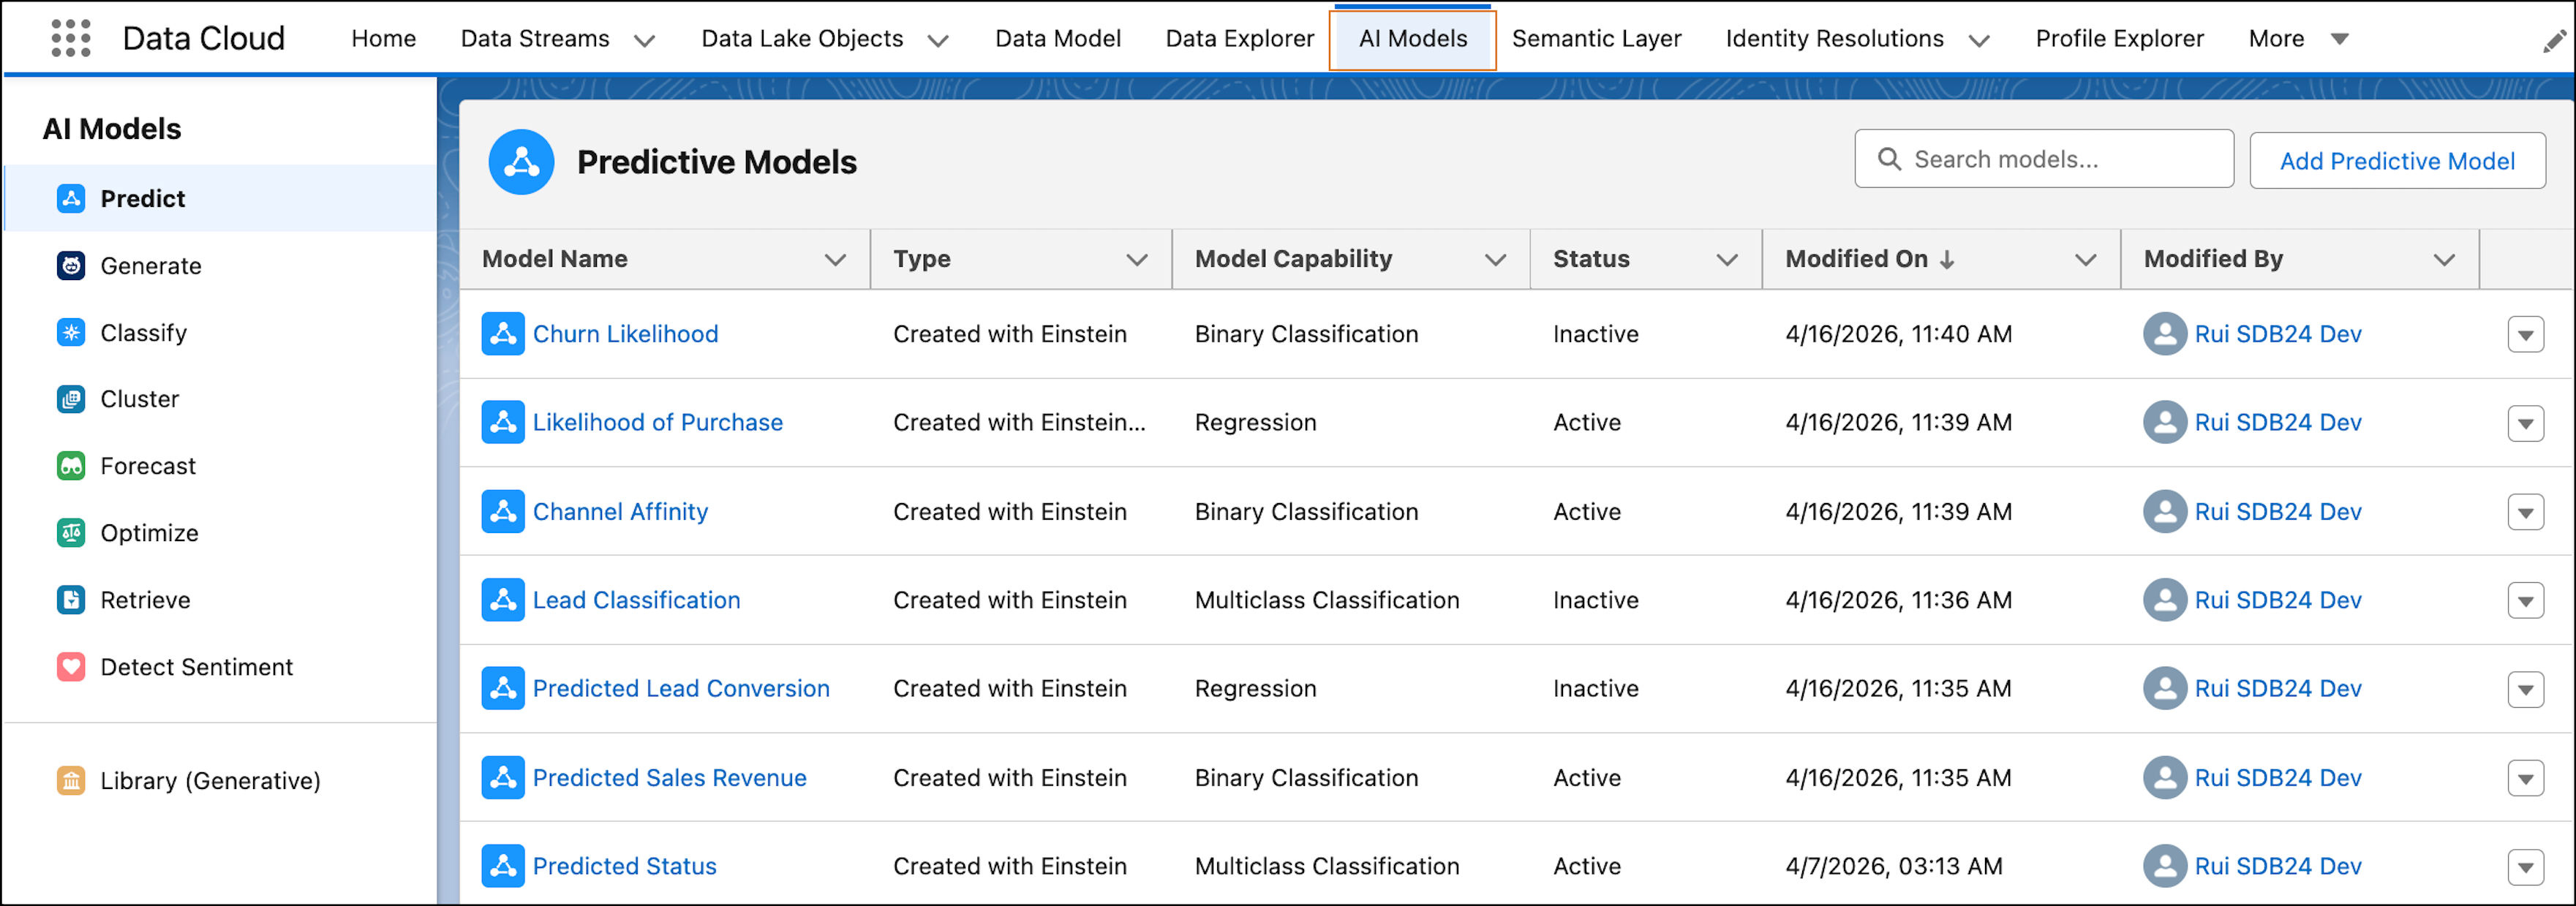Viewport: 2576px width, 906px height.
Task: Open the Identity Resolutions dropdown chevron
Action: tap(1979, 40)
